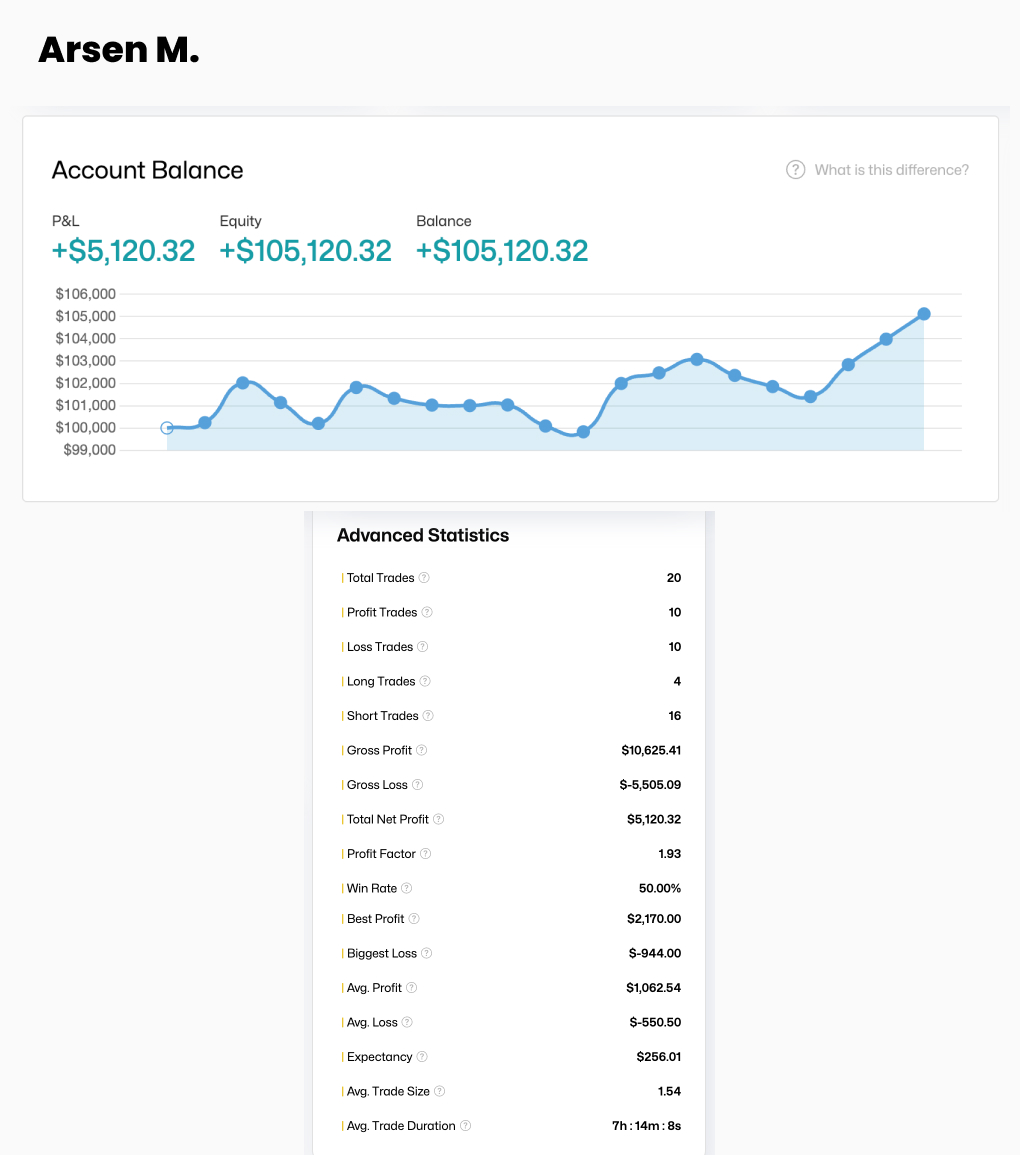Click the question icon next to Total Net Profit
Screen dimensions: 1020x1155
(x=438, y=819)
